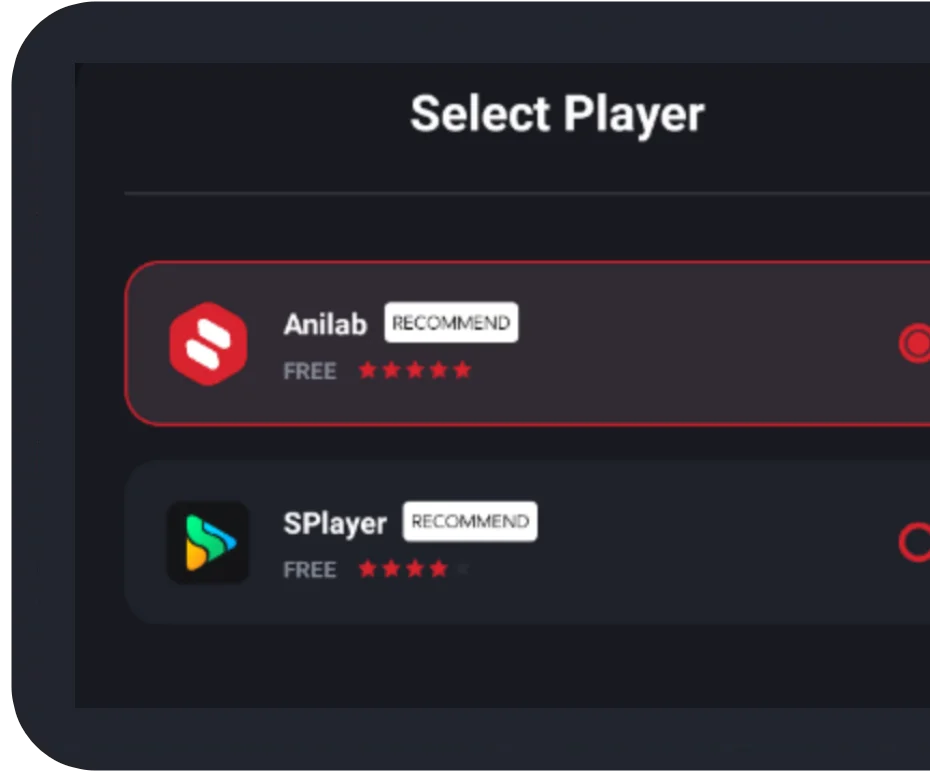This screenshot has height=771, width=930.
Task: Click the FREE label under Anilab
Action: [x=310, y=371]
